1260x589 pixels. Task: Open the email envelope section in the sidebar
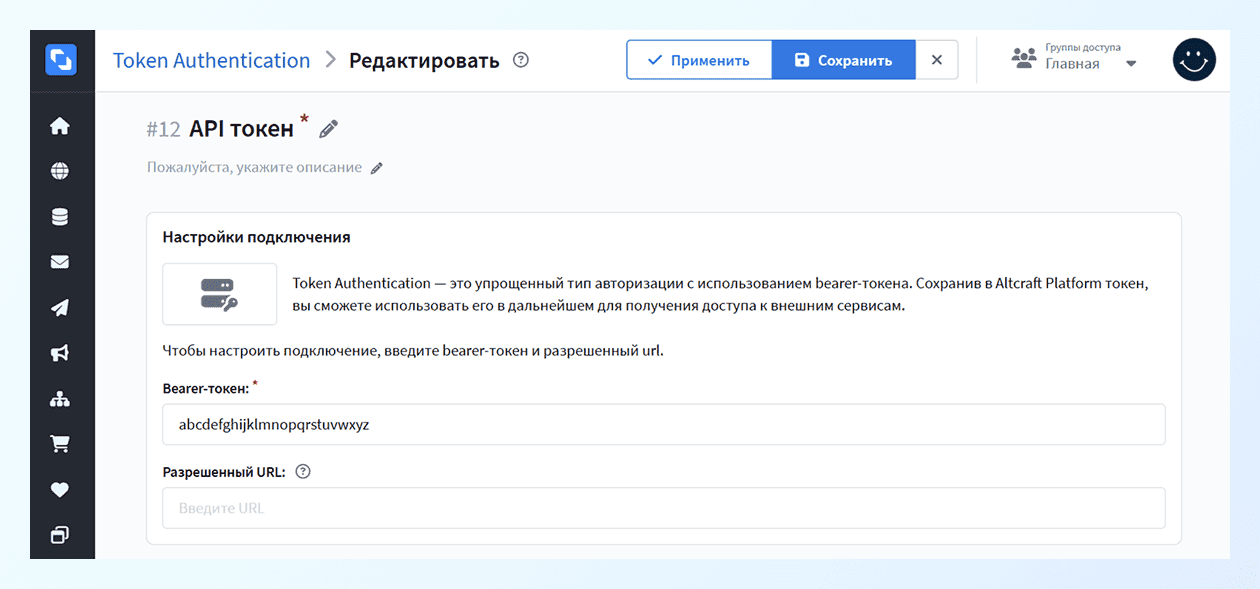pyautogui.click(x=61, y=261)
